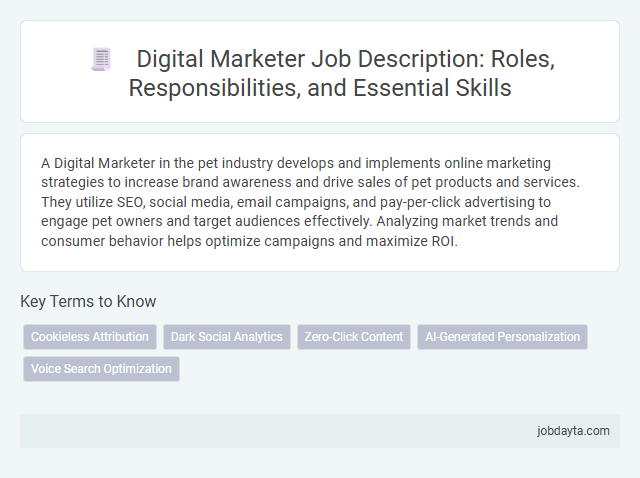Click the paragraph starting 'A Digital Marketer in the pet industry'
This screenshot has width=640, height=478.
(x=310, y=202)
